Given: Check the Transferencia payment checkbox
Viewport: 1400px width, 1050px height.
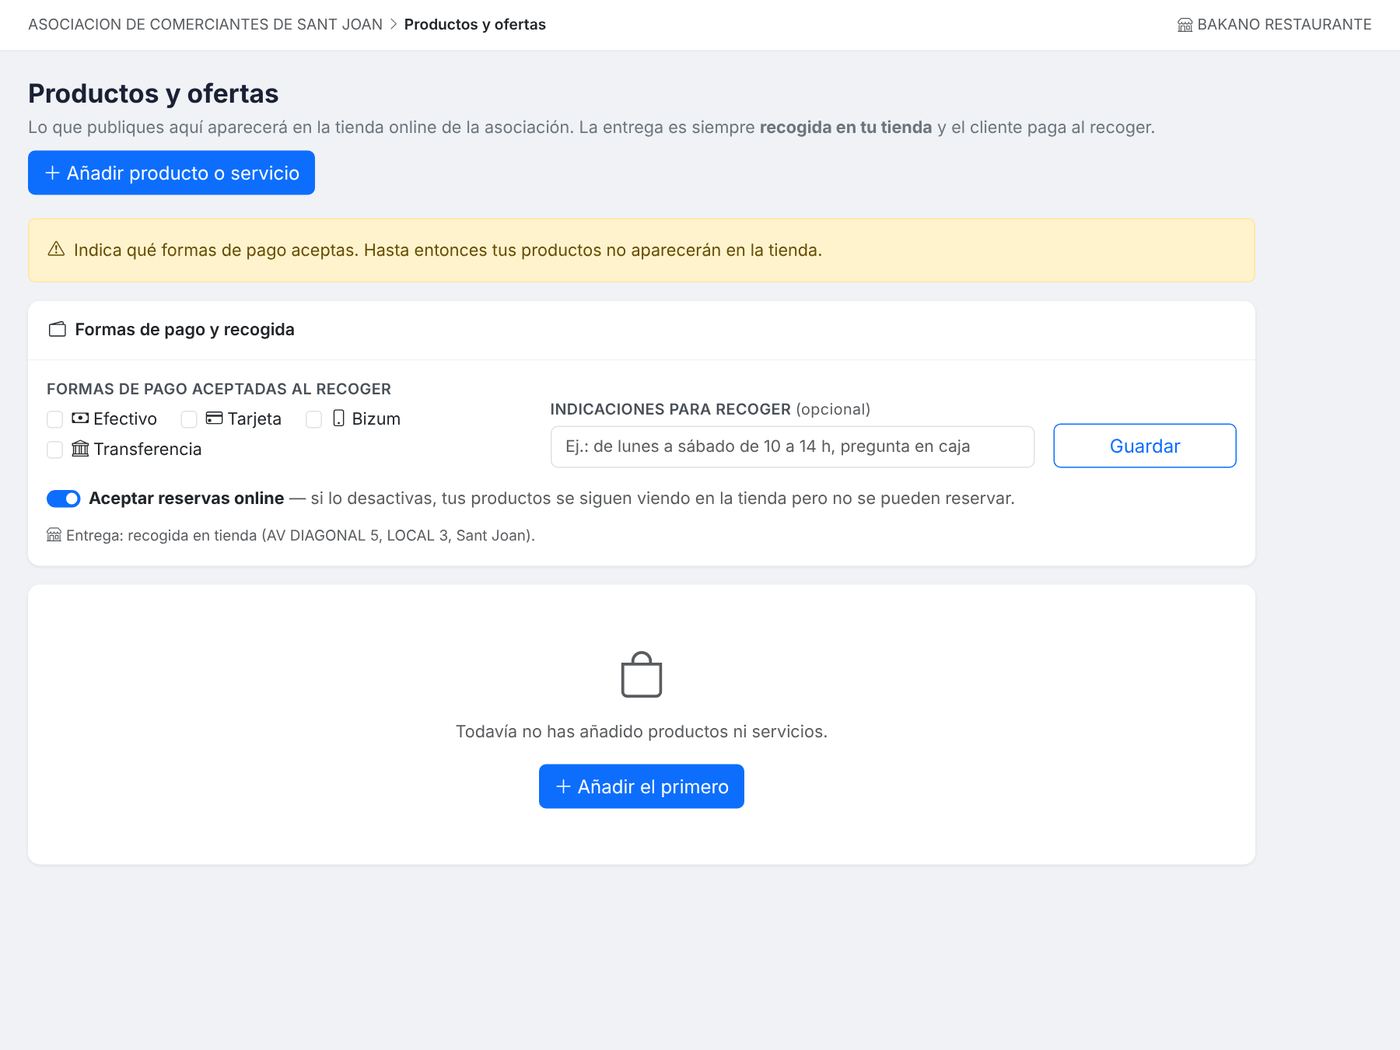Looking at the screenshot, I should click(x=55, y=450).
